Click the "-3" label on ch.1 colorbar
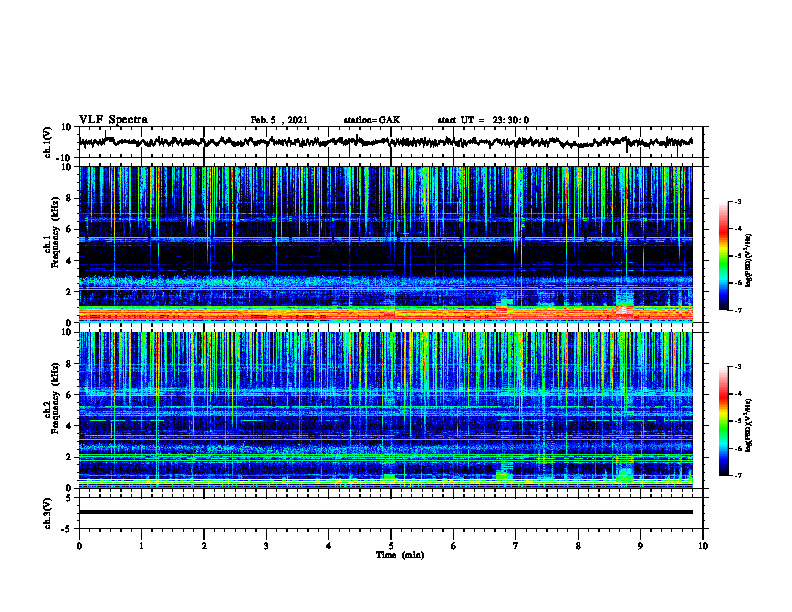The width and height of the screenshot is (792, 612). click(x=738, y=202)
